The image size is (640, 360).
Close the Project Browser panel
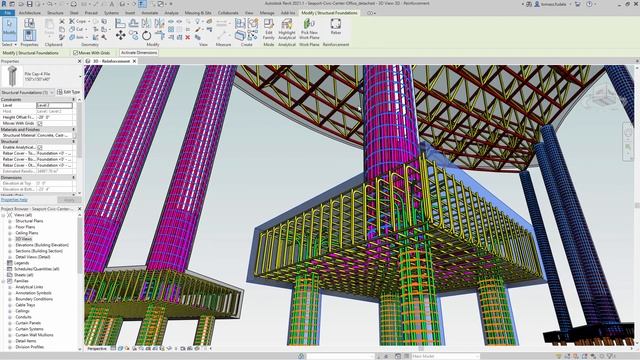pyautogui.click(x=80, y=209)
